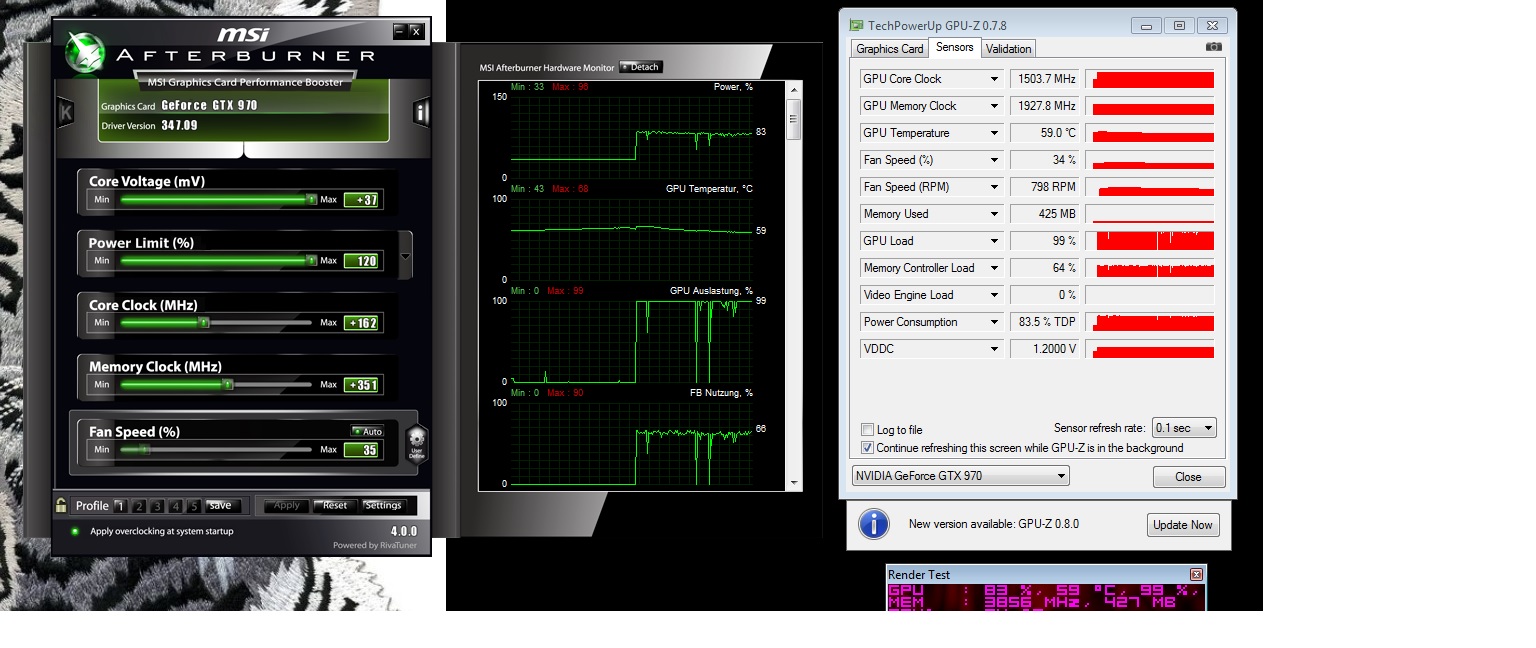Take a GPU-Z screenshot with the camera icon
Screen dimensions: 1536x648
point(1213,47)
